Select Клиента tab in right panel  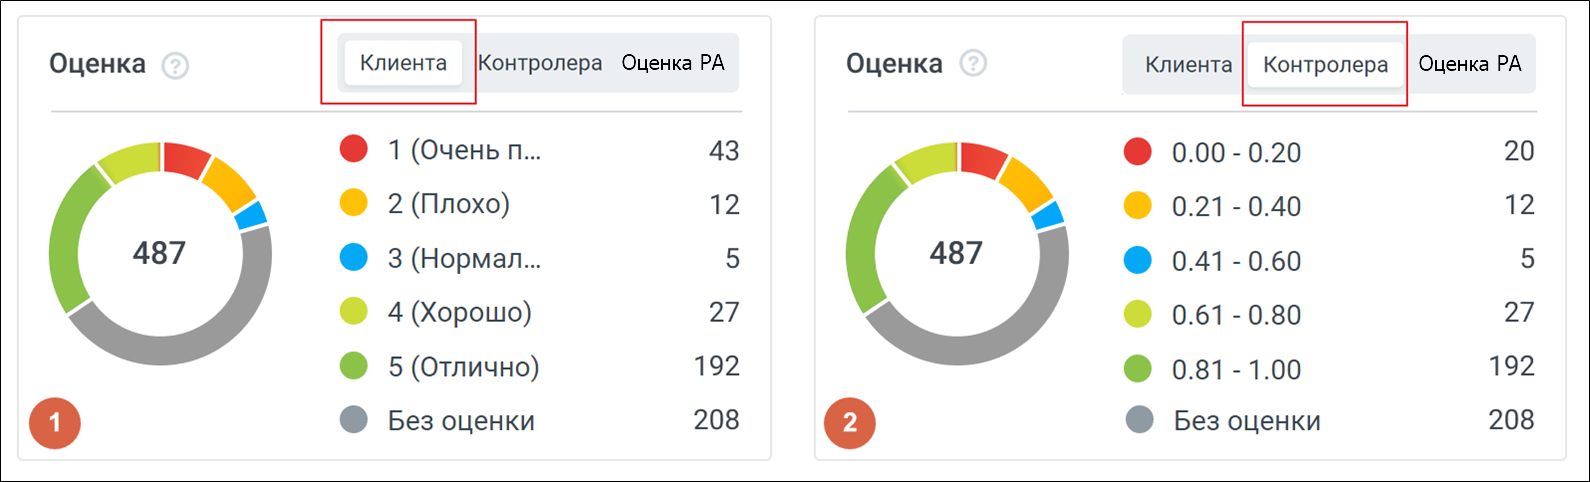[x=1188, y=65]
